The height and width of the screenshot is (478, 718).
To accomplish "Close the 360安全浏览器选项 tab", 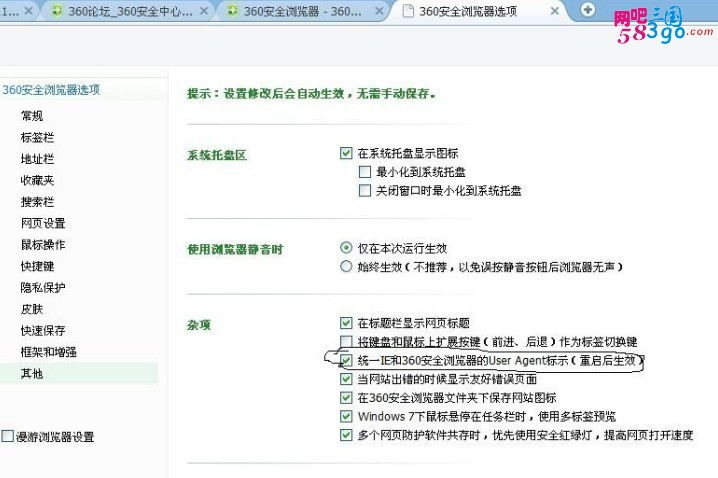I will (x=555, y=11).
